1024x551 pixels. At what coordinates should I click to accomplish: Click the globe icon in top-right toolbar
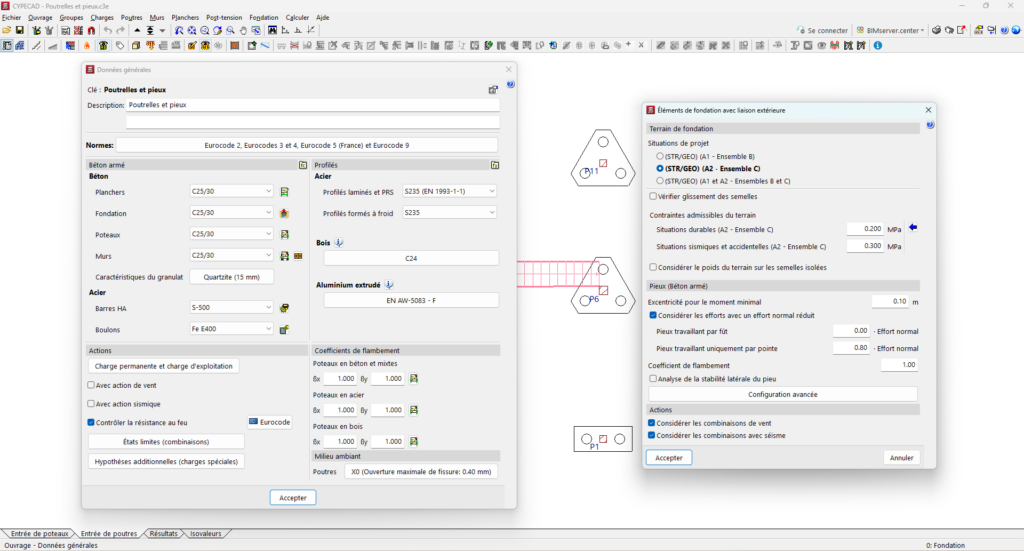pos(1016,30)
